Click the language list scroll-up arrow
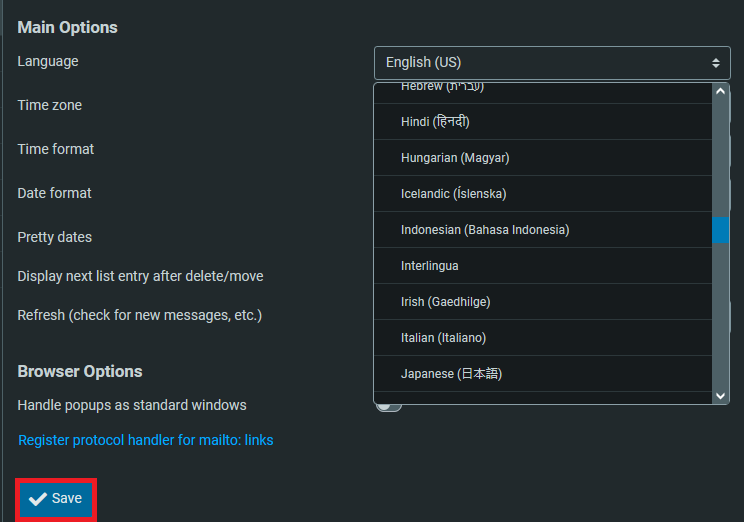Image resolution: width=744 pixels, height=522 pixels. click(x=721, y=90)
